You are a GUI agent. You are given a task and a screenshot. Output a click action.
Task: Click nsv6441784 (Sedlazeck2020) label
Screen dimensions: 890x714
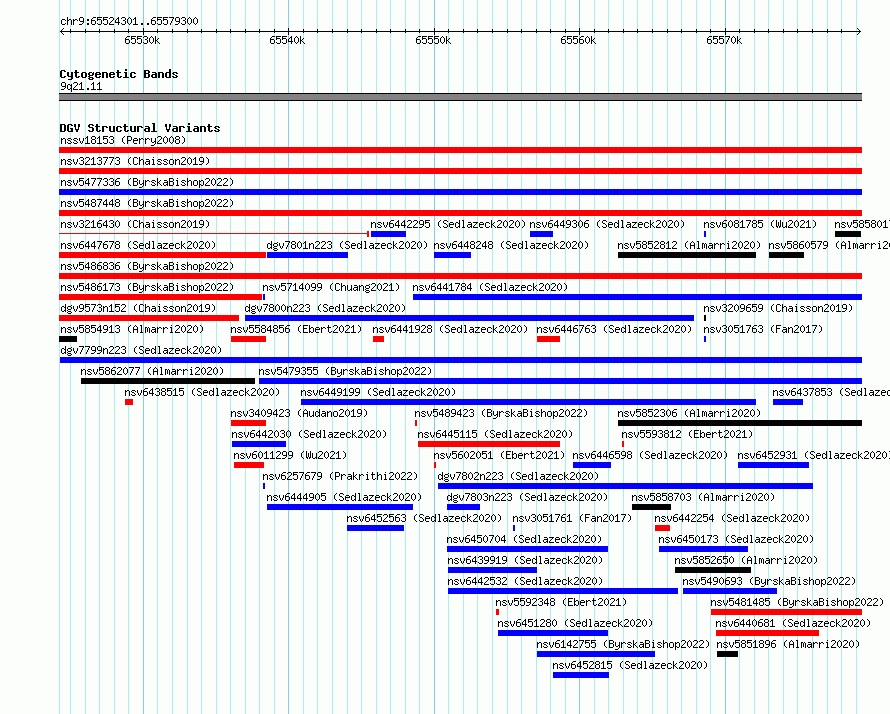pyautogui.click(x=490, y=287)
